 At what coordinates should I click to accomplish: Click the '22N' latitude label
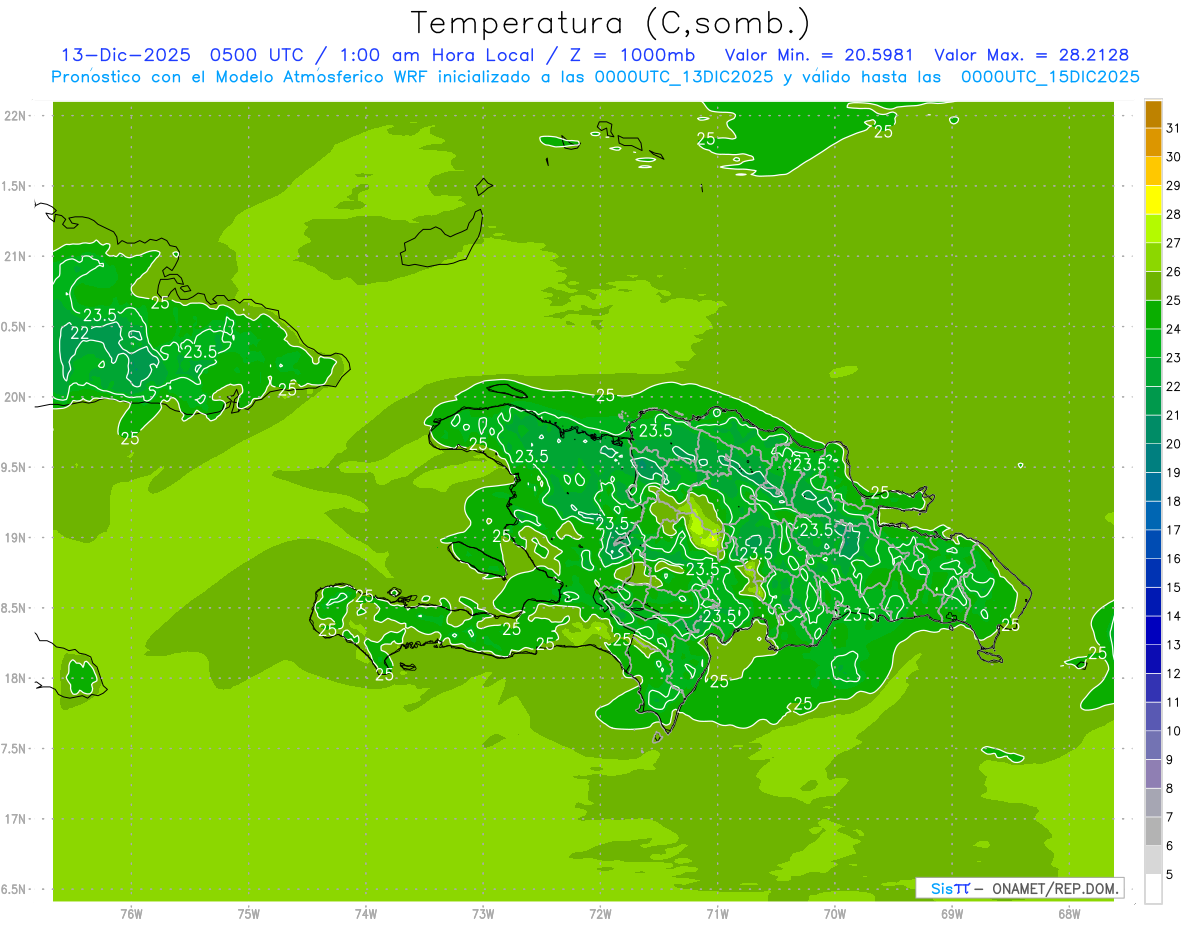[x=17, y=116]
